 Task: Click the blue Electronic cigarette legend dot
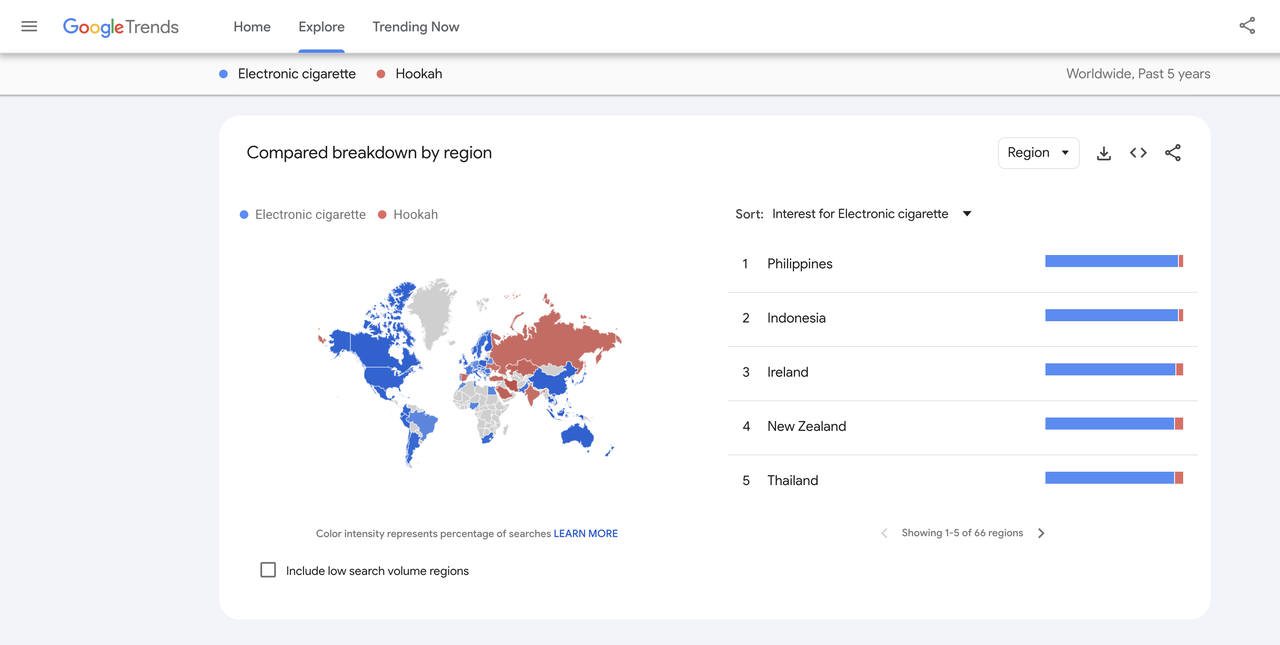(x=244, y=215)
